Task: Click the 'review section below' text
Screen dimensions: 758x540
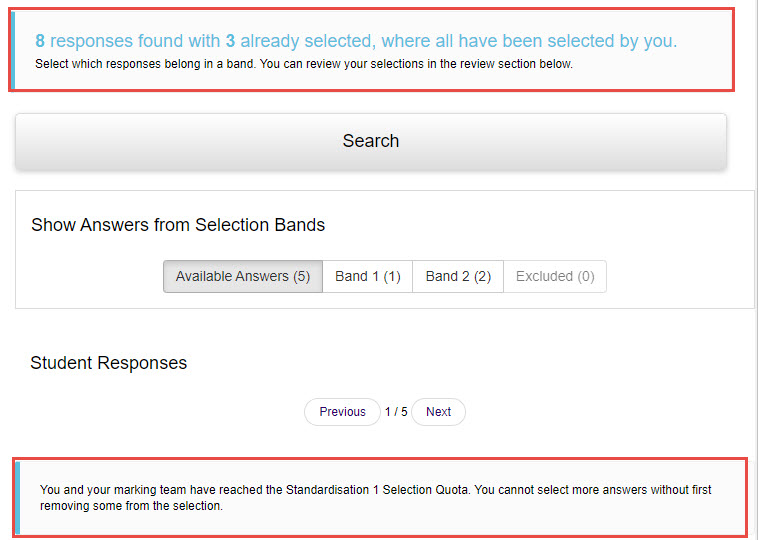Action: point(520,64)
